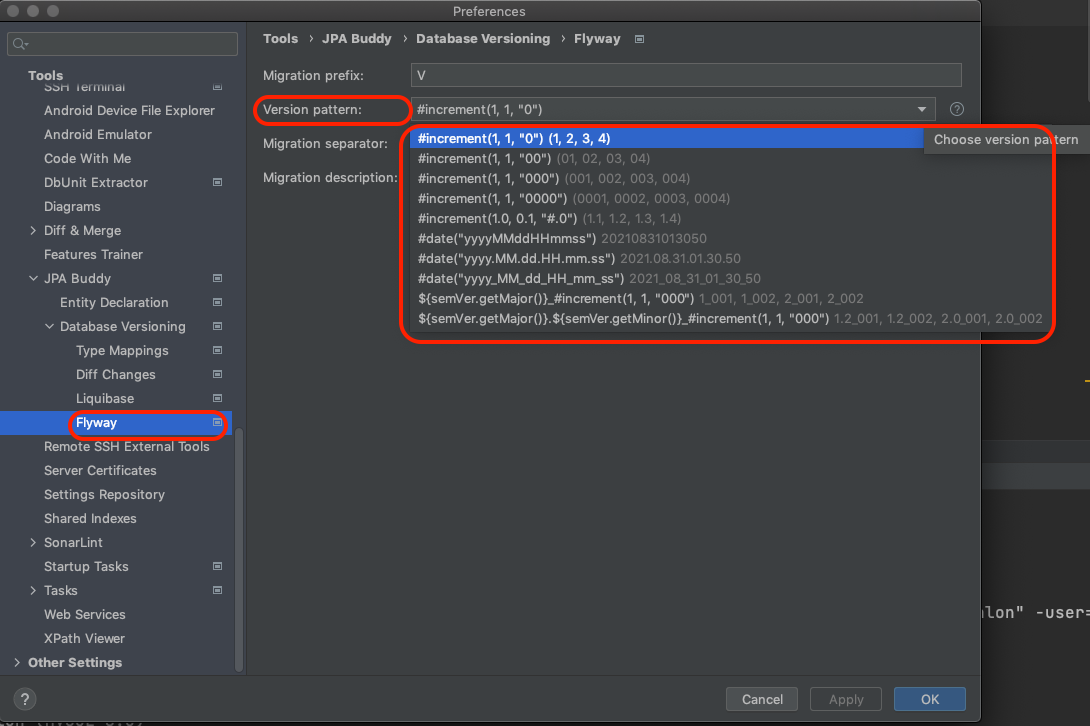Select Android Device File Explorer settings
The height and width of the screenshot is (726, 1090).
pos(129,111)
